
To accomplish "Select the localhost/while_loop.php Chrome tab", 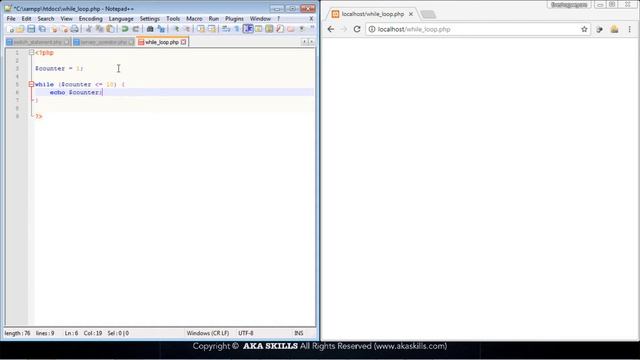I will point(372,14).
